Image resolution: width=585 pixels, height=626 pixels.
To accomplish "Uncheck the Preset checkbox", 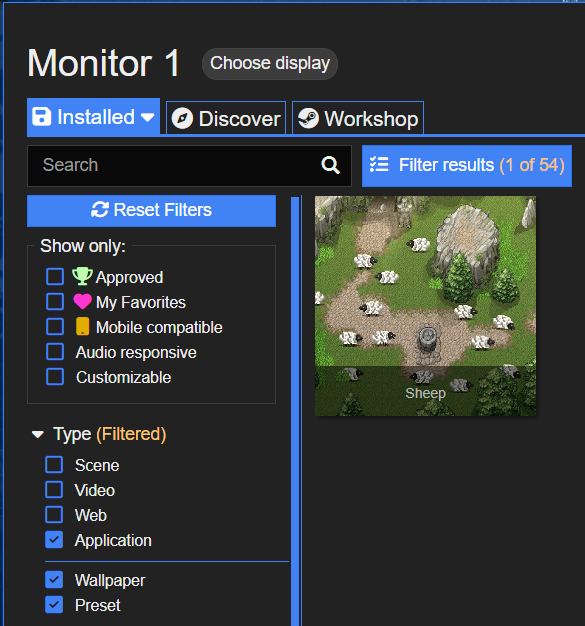I will pyautogui.click(x=54, y=605).
